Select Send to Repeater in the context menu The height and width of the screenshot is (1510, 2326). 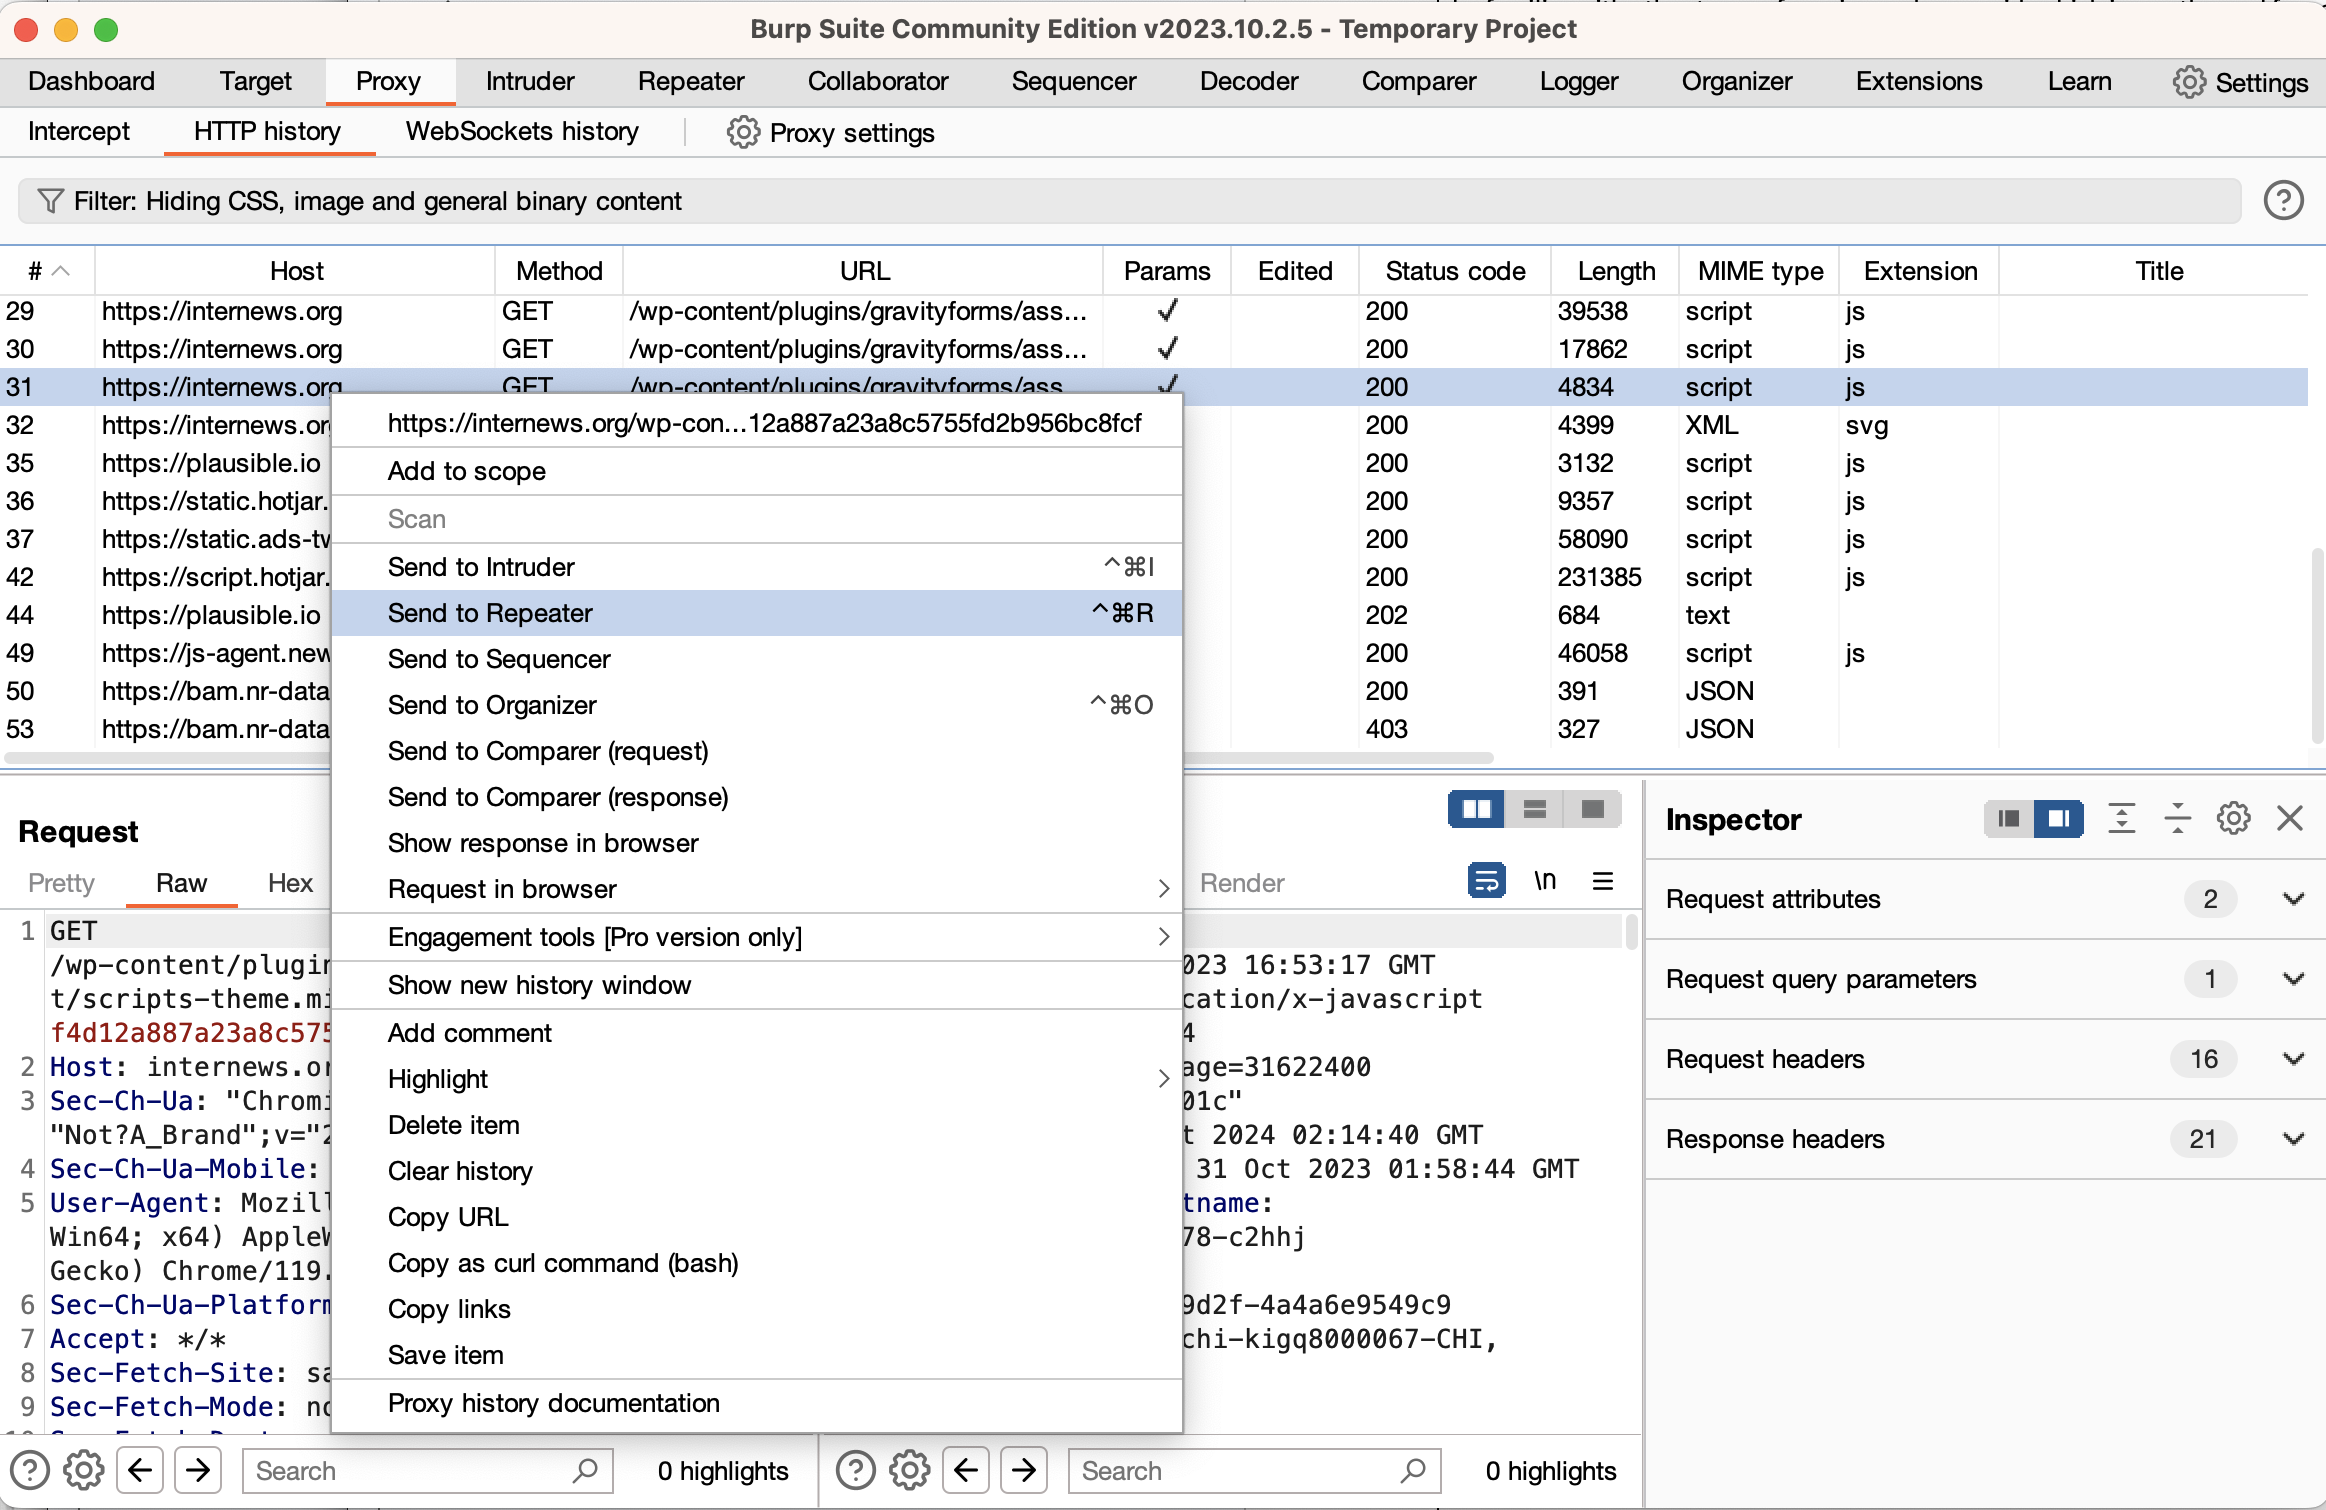(490, 612)
